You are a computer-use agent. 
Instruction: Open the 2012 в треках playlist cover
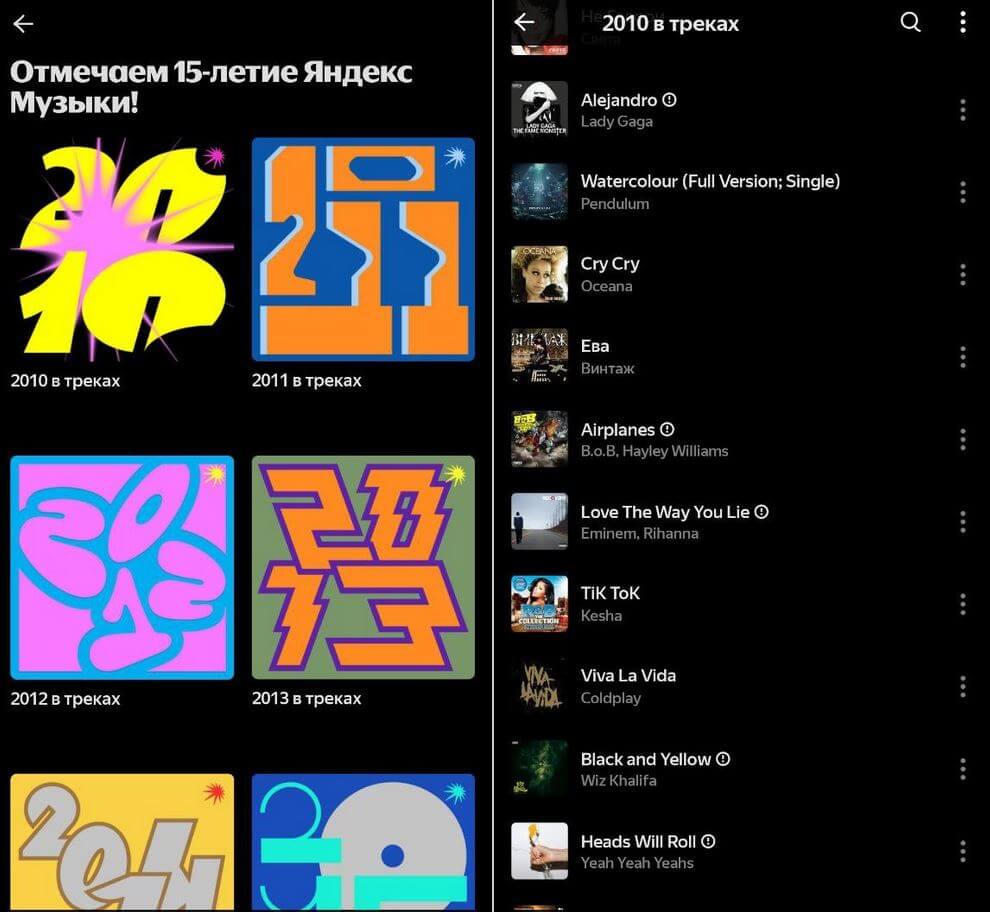122,567
